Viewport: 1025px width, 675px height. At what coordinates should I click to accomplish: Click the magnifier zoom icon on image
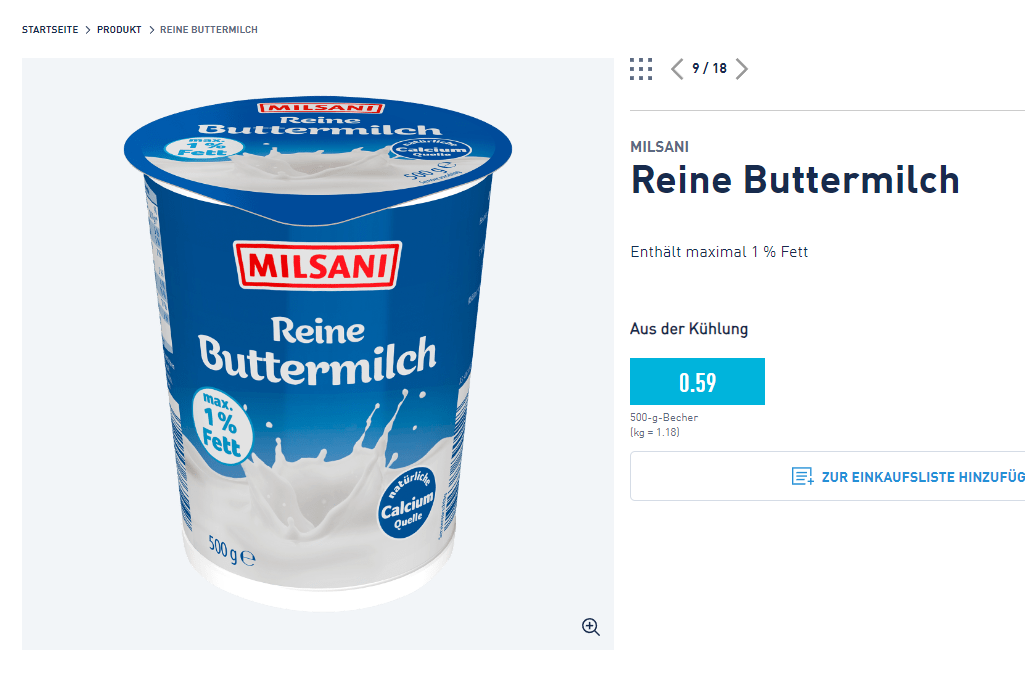coord(591,627)
